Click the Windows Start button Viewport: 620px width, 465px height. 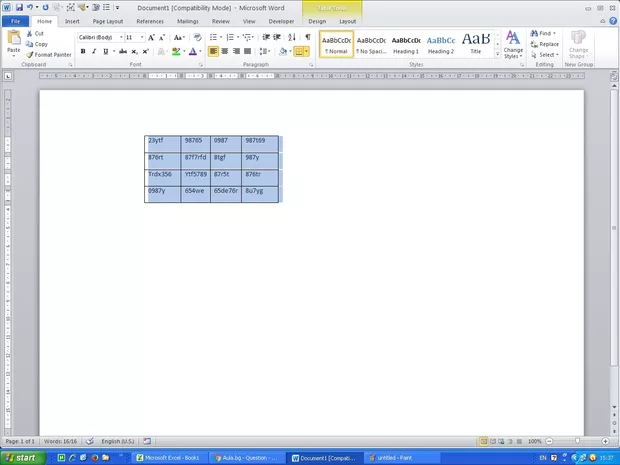(x=22, y=457)
